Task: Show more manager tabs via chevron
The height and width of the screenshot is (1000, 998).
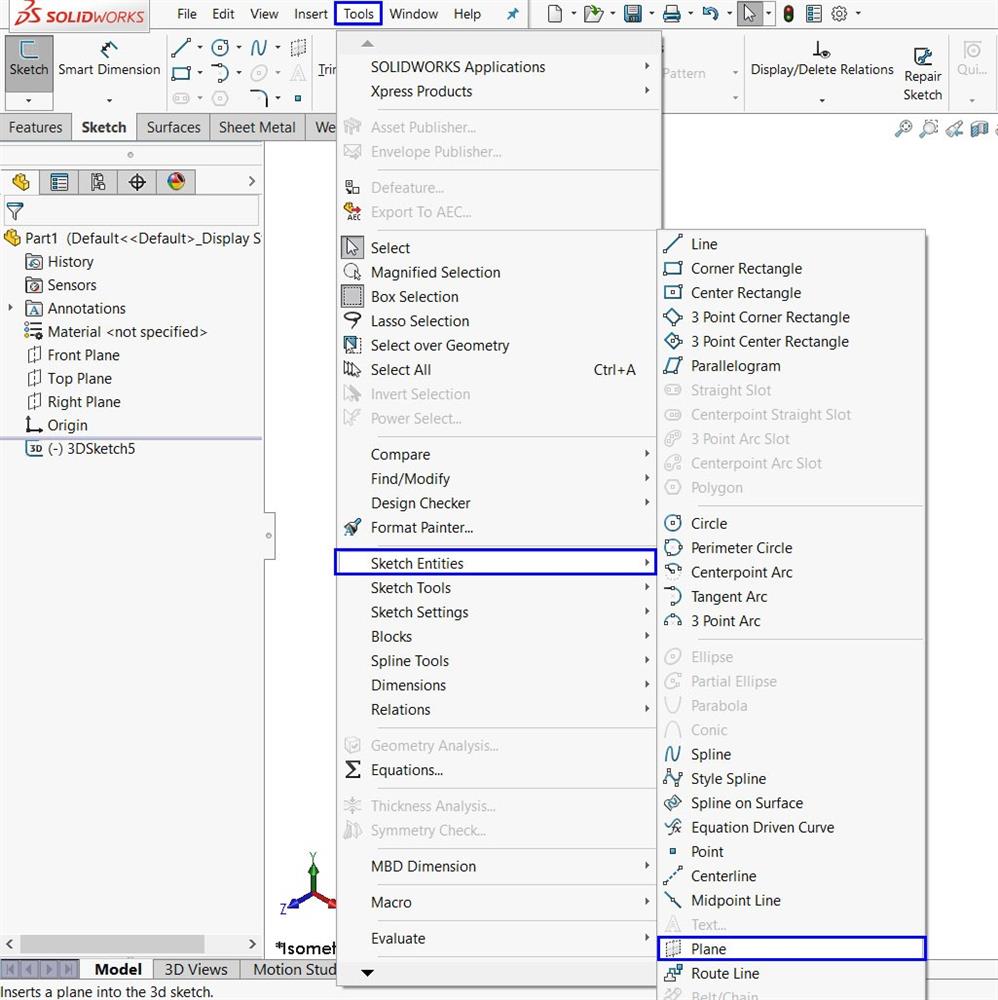Action: [251, 182]
